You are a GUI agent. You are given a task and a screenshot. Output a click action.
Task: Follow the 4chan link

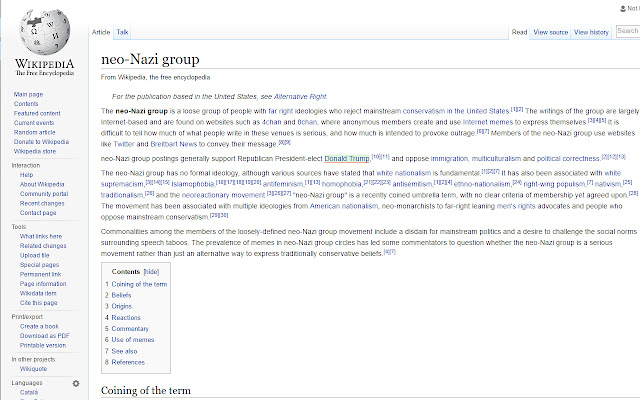(x=271, y=122)
